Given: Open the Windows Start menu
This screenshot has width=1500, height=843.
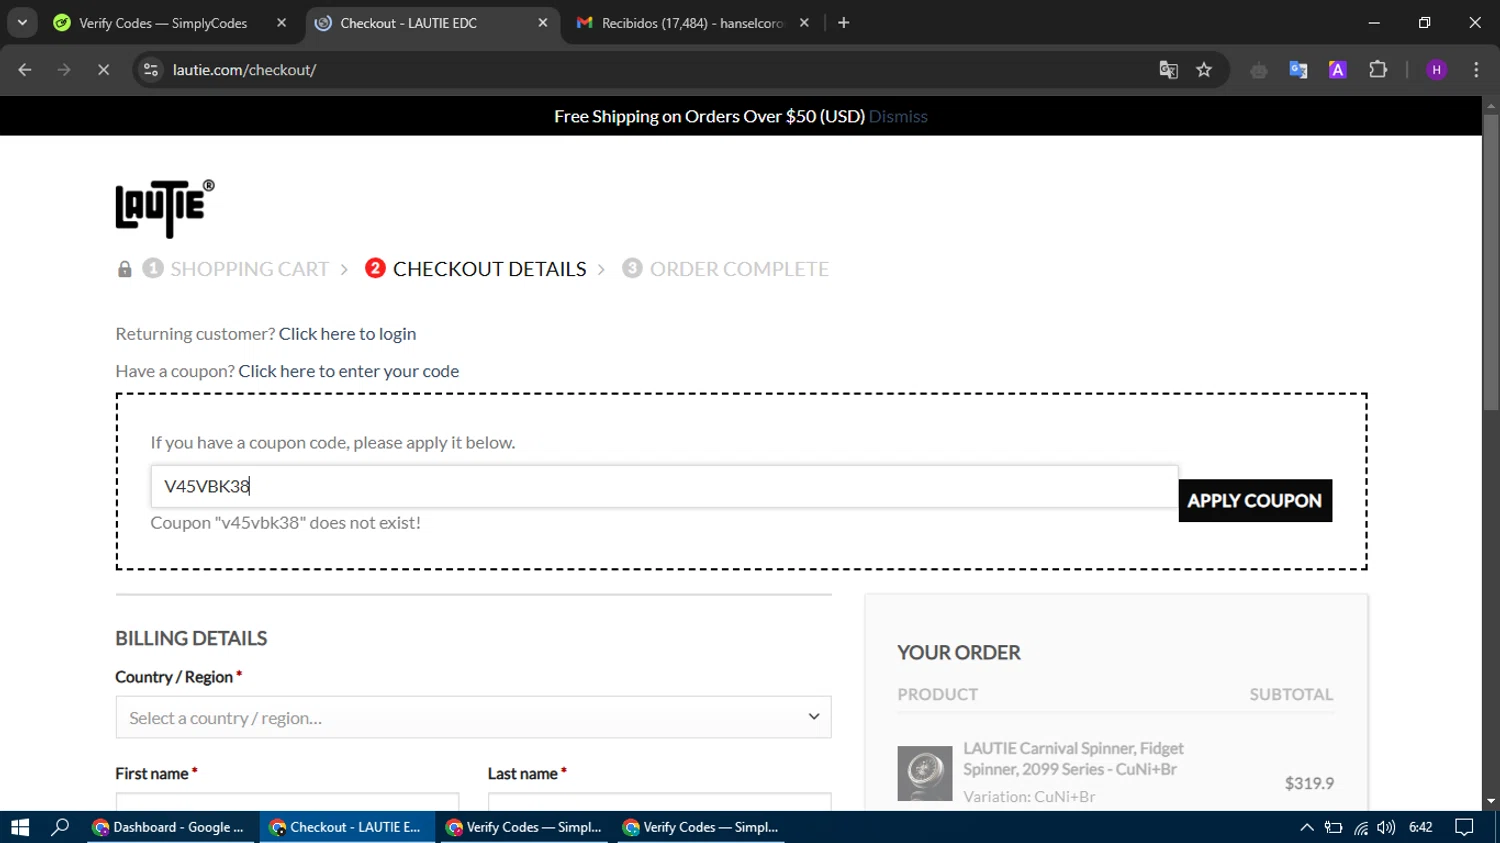Looking at the screenshot, I should coord(20,827).
